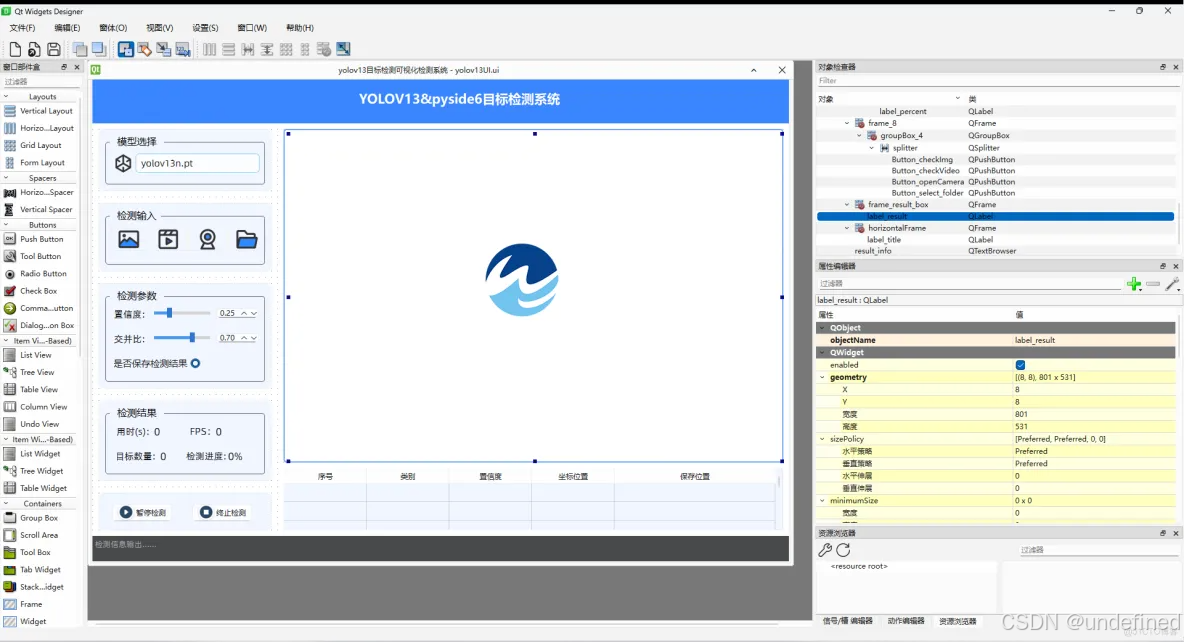Add a dynamic property with green plus
This screenshot has width=1184, height=642.
point(1133,283)
